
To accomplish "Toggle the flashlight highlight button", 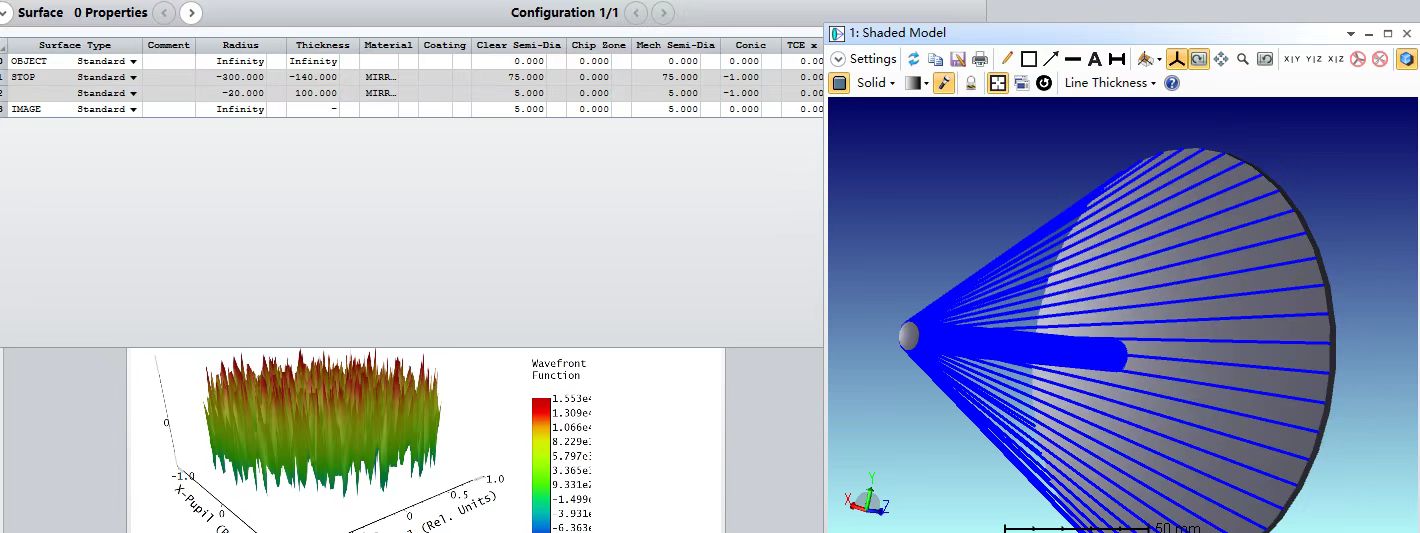I will point(943,83).
